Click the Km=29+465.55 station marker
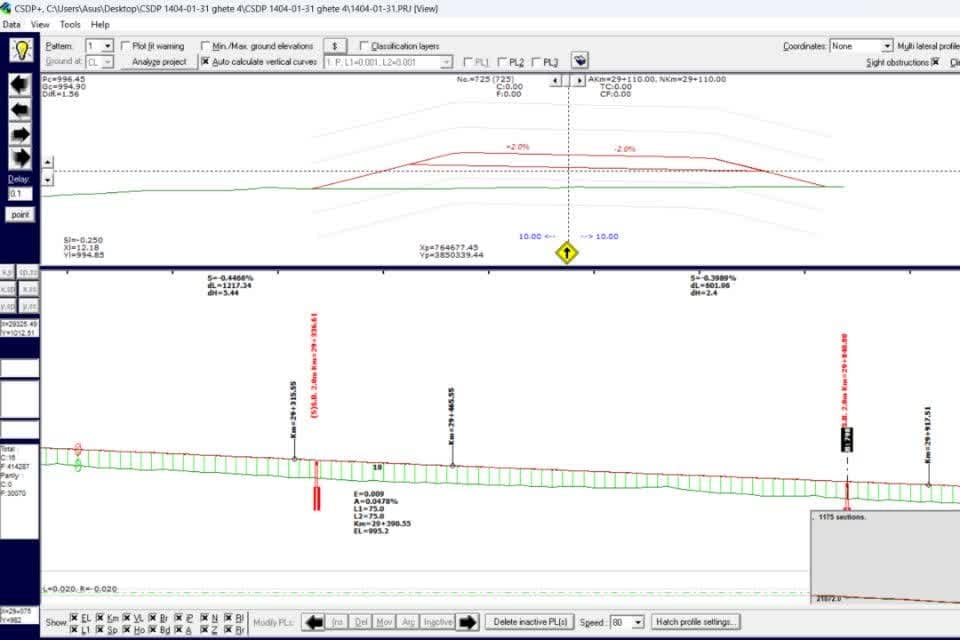 tap(452, 416)
